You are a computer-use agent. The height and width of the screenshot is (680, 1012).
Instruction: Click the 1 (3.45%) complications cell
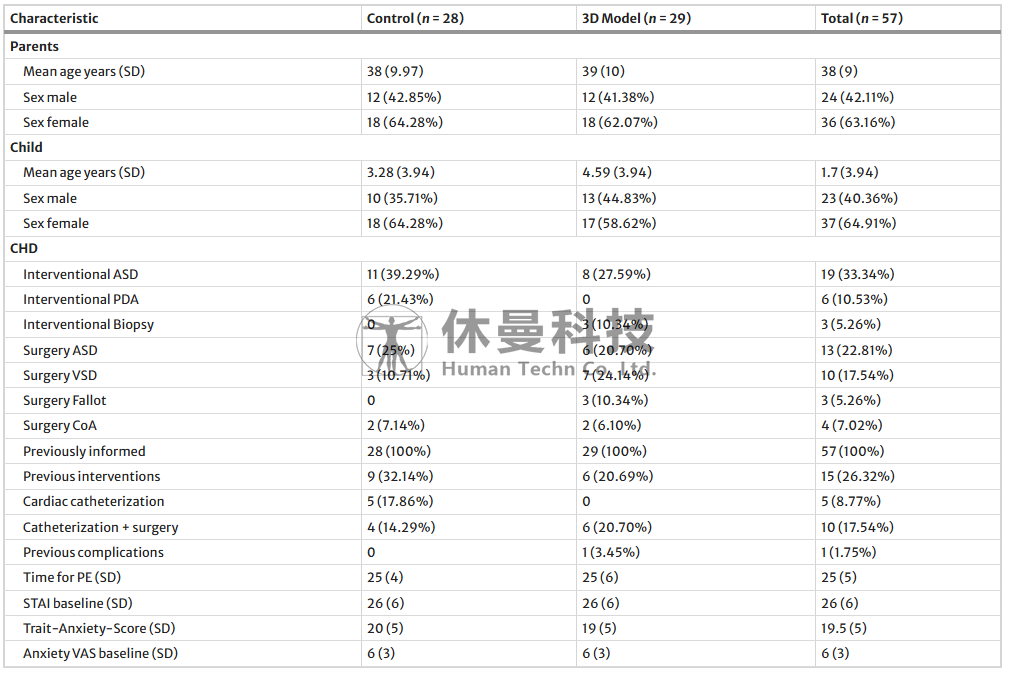pos(611,552)
